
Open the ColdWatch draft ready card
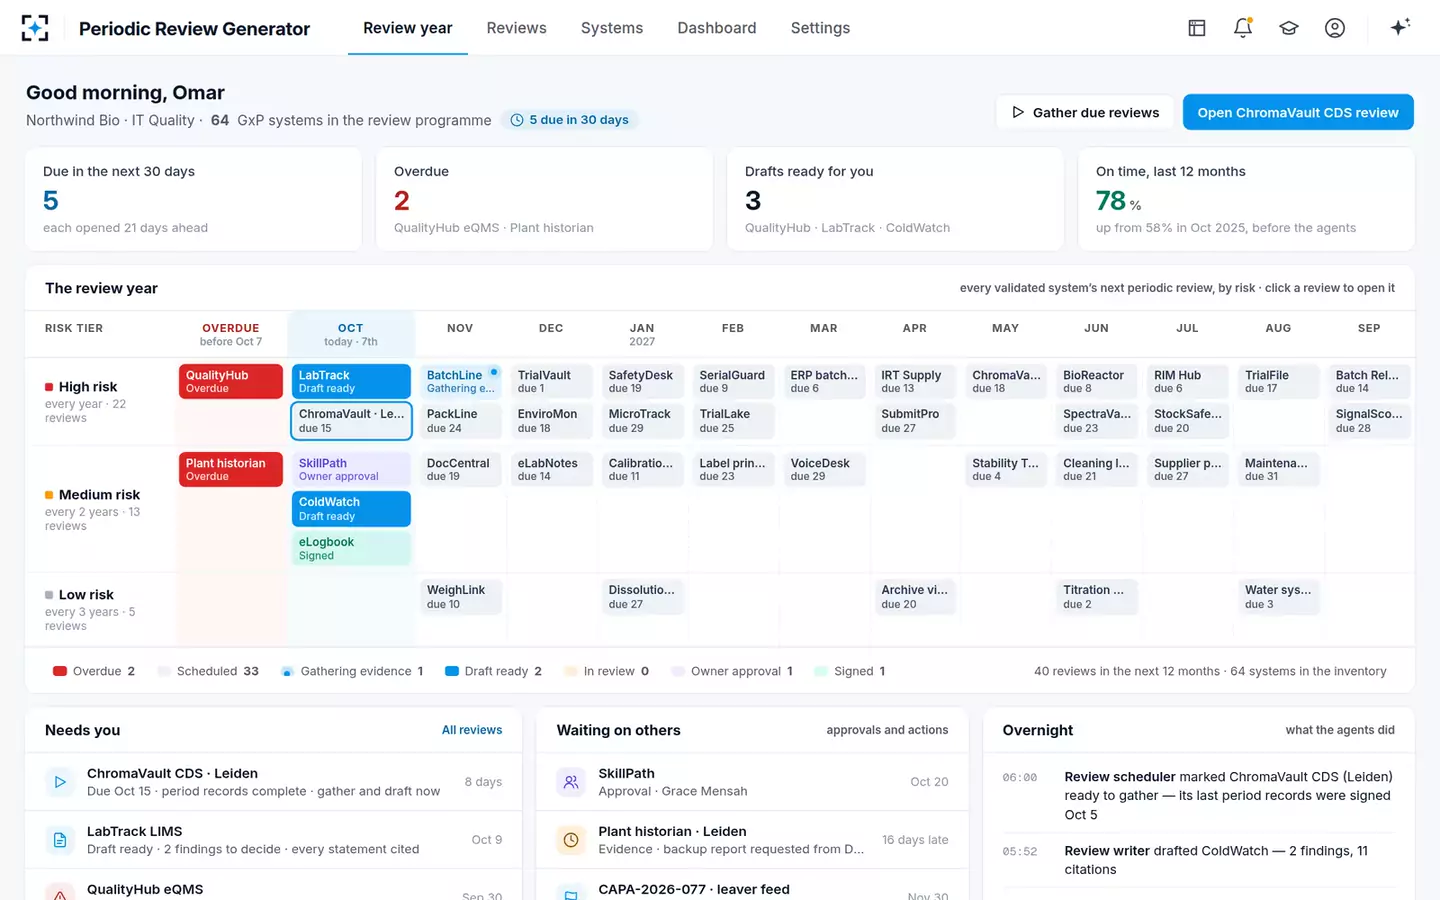point(351,508)
